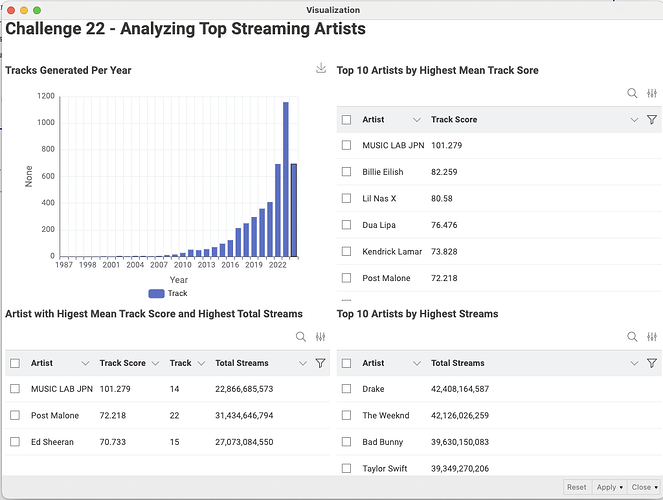Click the Close button at bottom right
Image resolution: width=663 pixels, height=500 pixels.
pyautogui.click(x=641, y=487)
